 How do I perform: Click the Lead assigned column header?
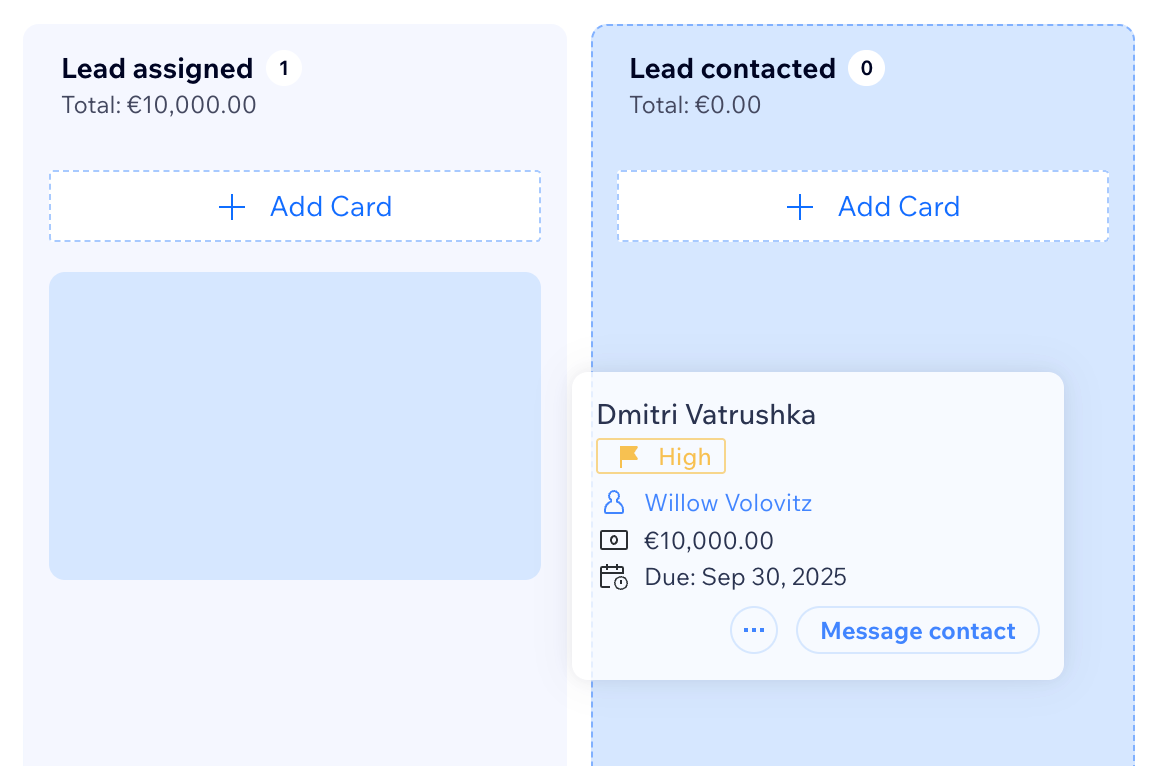coord(157,68)
